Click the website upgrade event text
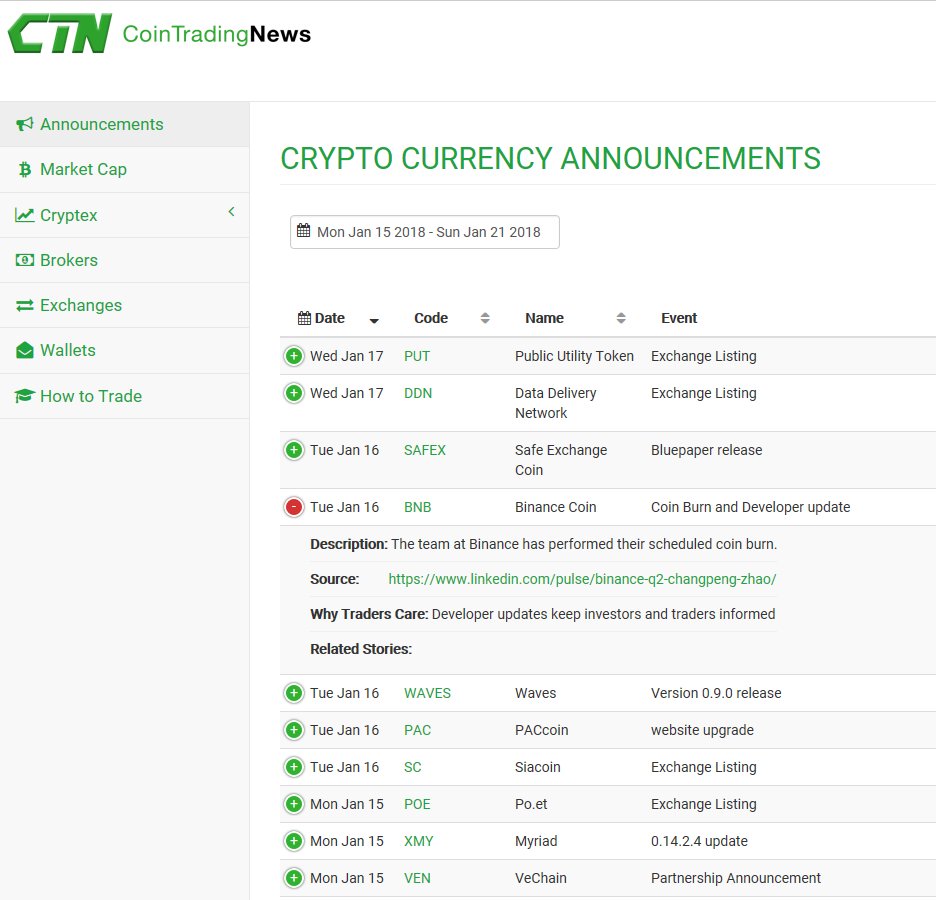Image resolution: width=936 pixels, height=900 pixels. (x=702, y=730)
